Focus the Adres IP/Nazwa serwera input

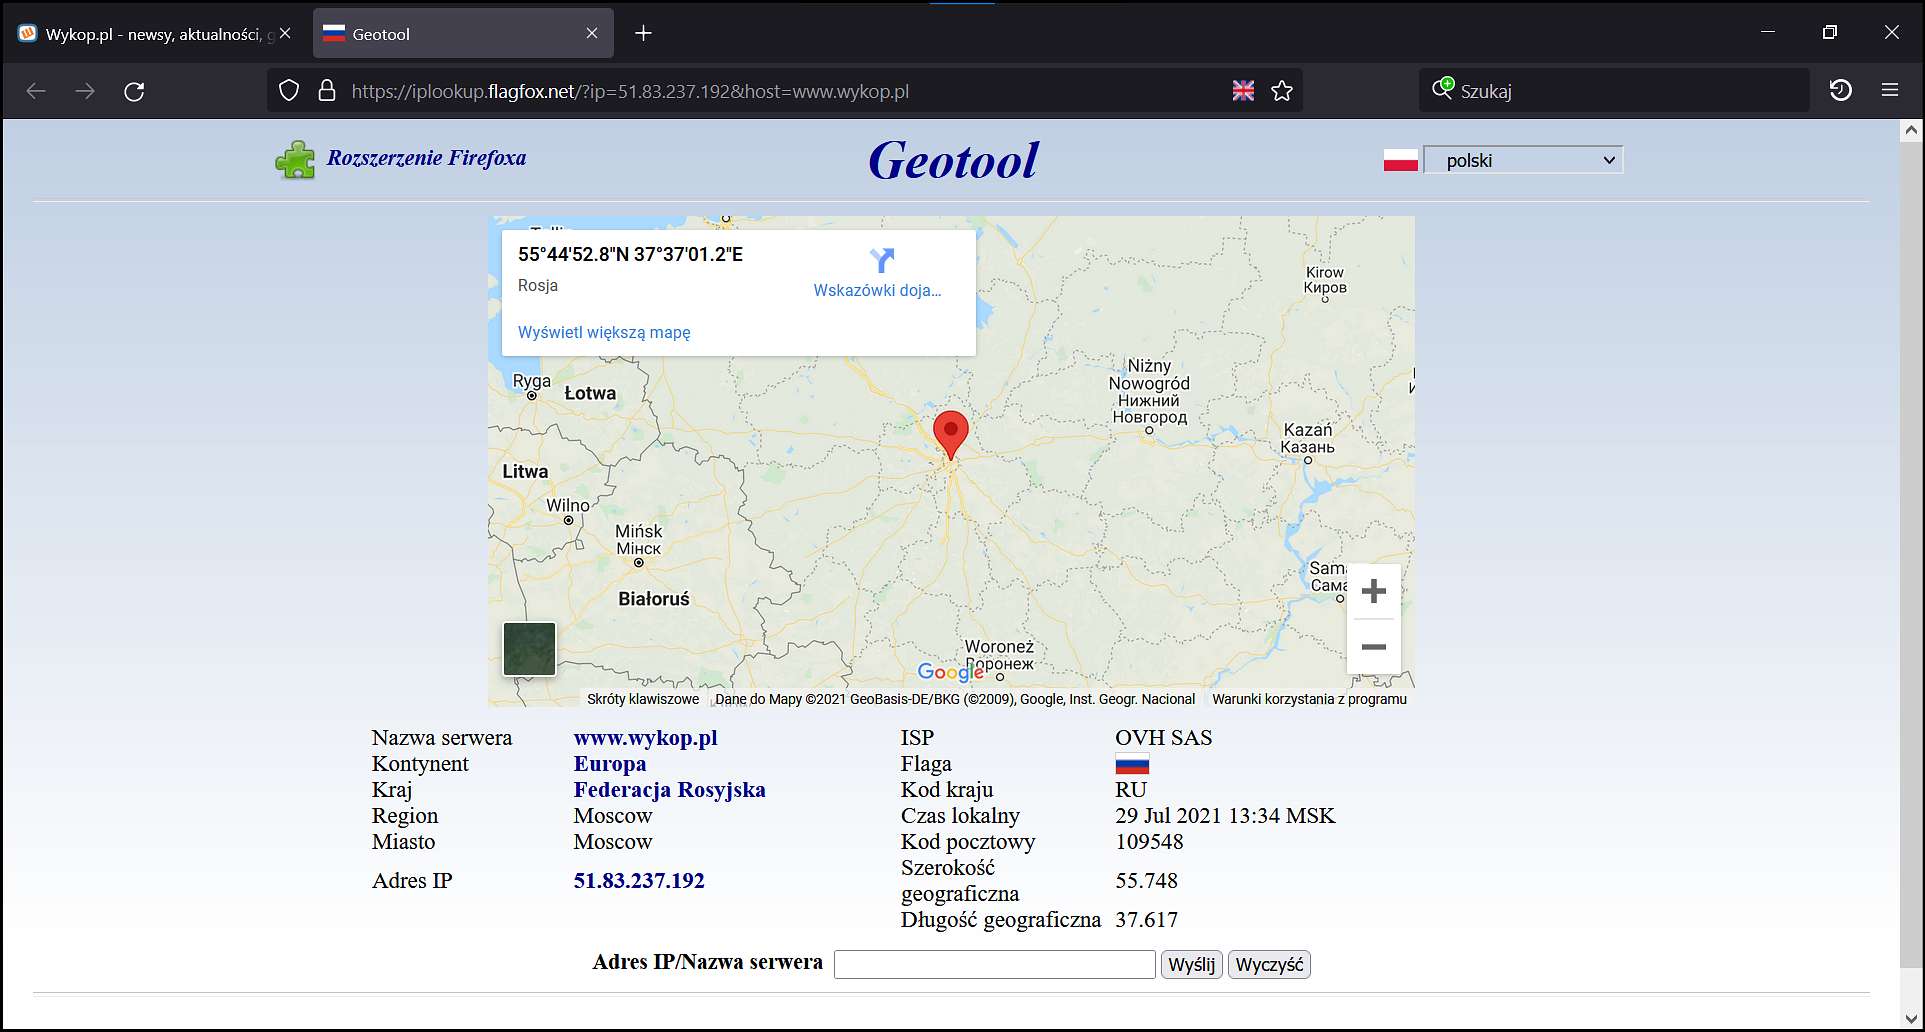click(x=995, y=964)
